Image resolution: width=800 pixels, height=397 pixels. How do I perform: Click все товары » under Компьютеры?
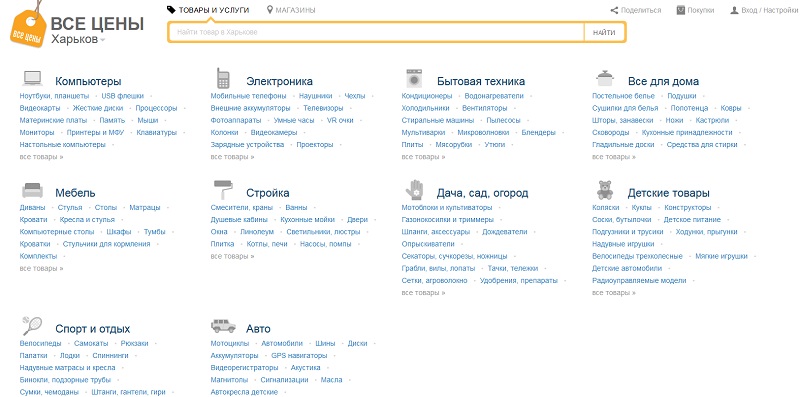41,157
